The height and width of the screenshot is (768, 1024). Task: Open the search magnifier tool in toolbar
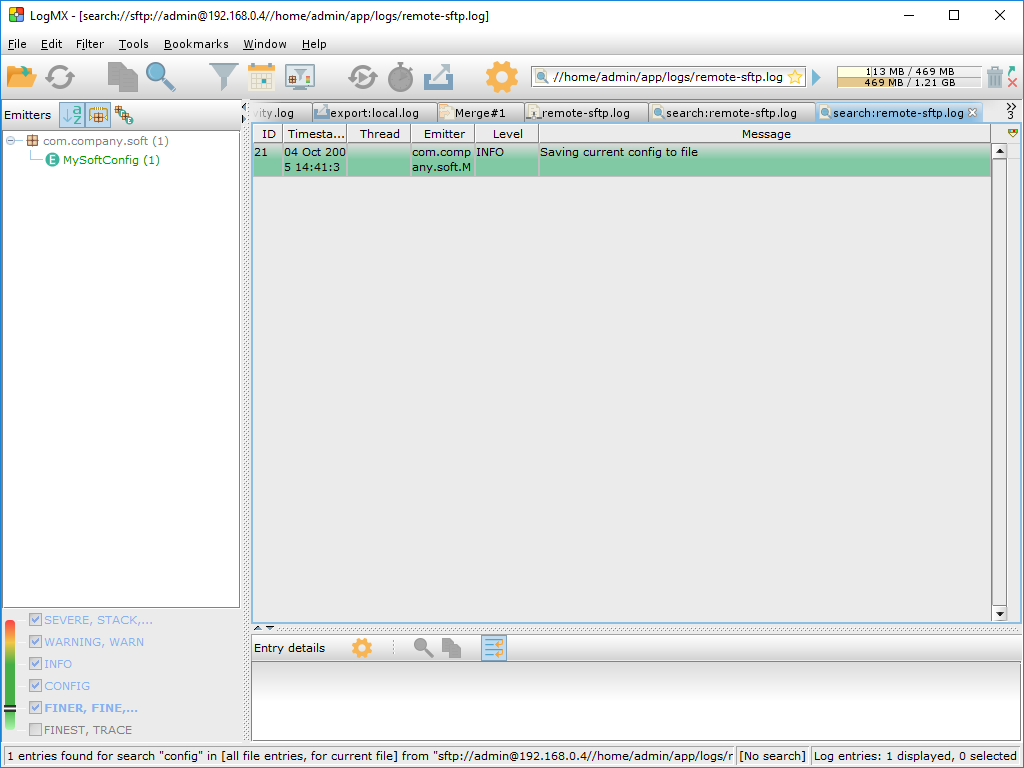tap(161, 77)
